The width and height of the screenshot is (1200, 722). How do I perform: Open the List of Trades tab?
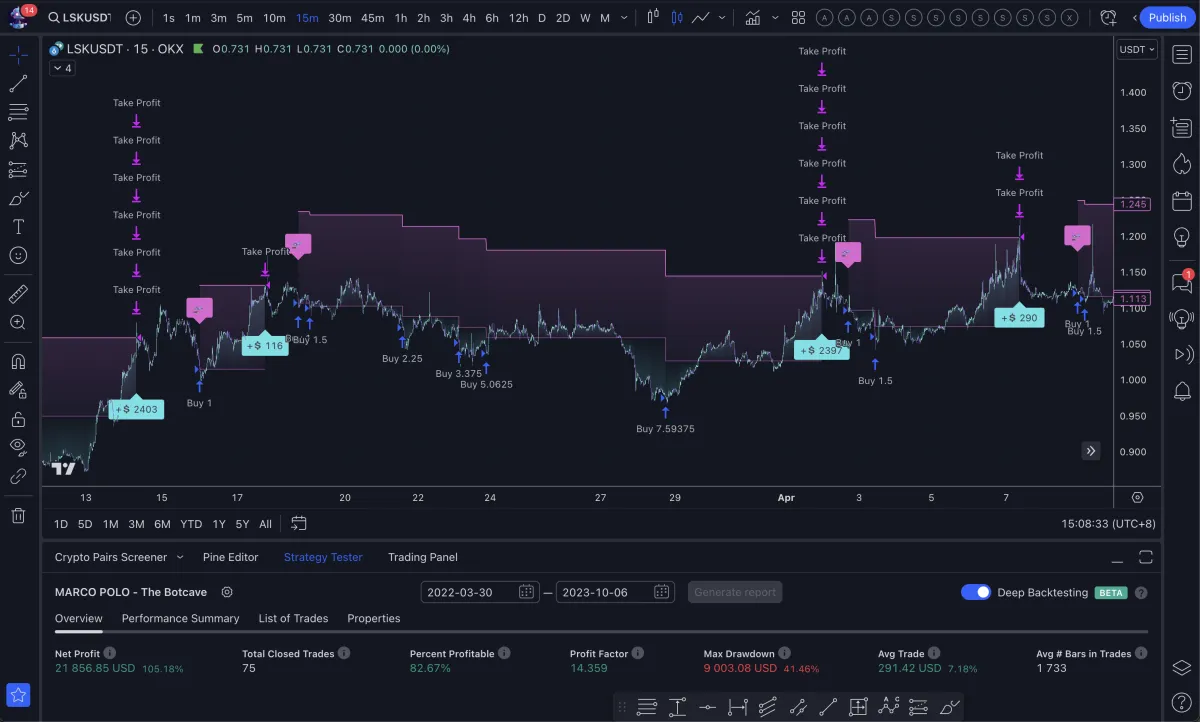[x=293, y=618]
